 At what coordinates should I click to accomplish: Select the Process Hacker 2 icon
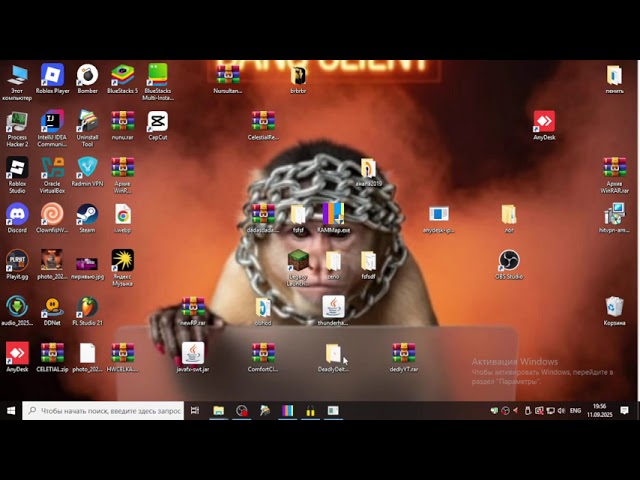(17, 129)
